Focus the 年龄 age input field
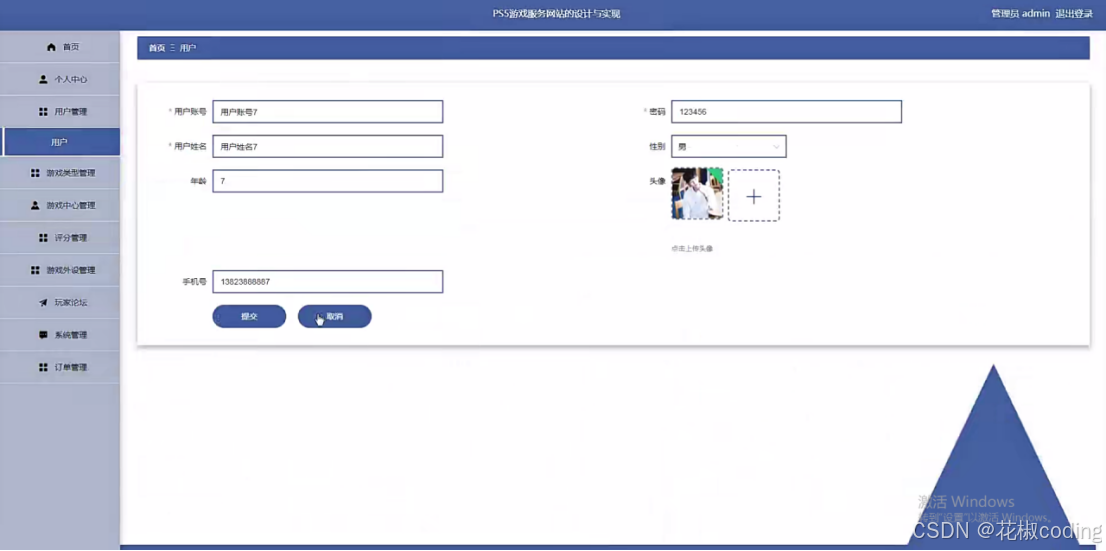This screenshot has width=1106, height=551. tap(327, 181)
